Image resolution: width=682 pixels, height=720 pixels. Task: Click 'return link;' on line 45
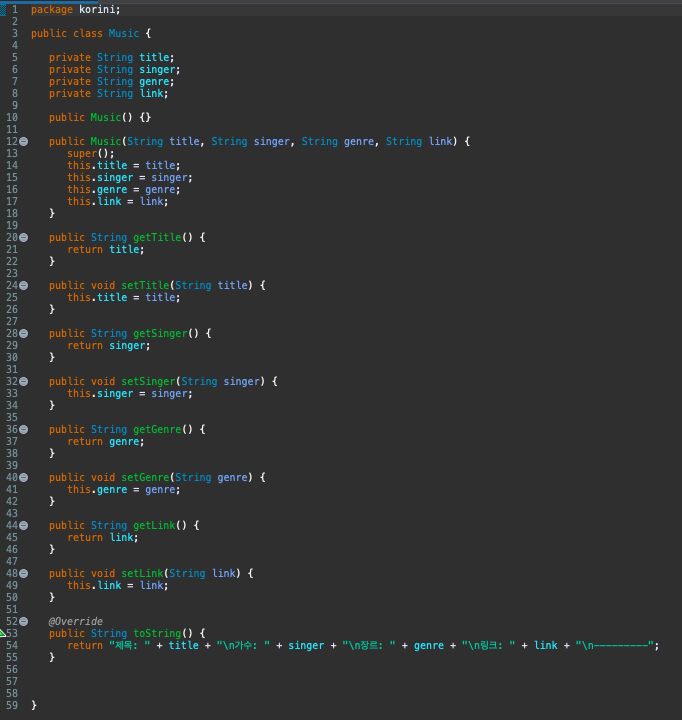[x=102, y=537]
